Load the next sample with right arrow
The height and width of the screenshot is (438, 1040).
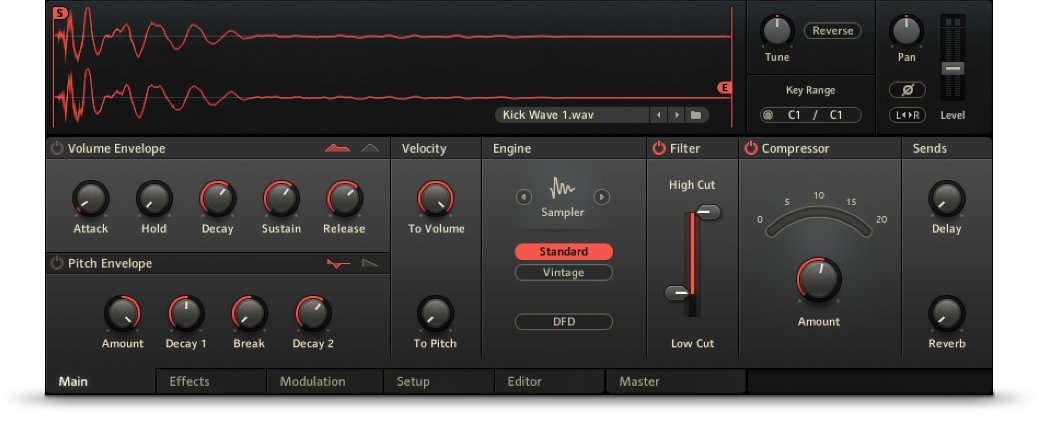coord(676,115)
